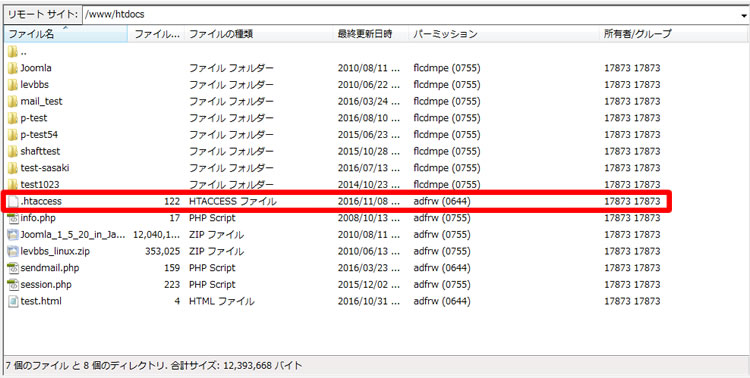The image size is (750, 378).
Task: Select the levbbs_linux.zip file name
Action: click(55, 251)
